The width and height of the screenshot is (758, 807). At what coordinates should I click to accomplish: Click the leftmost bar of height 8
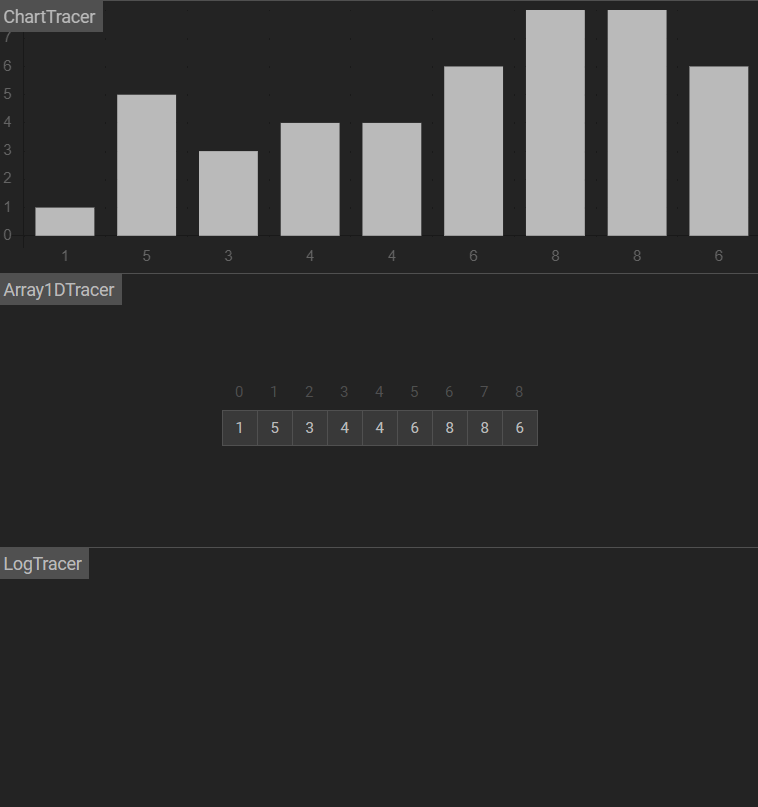pos(555,123)
